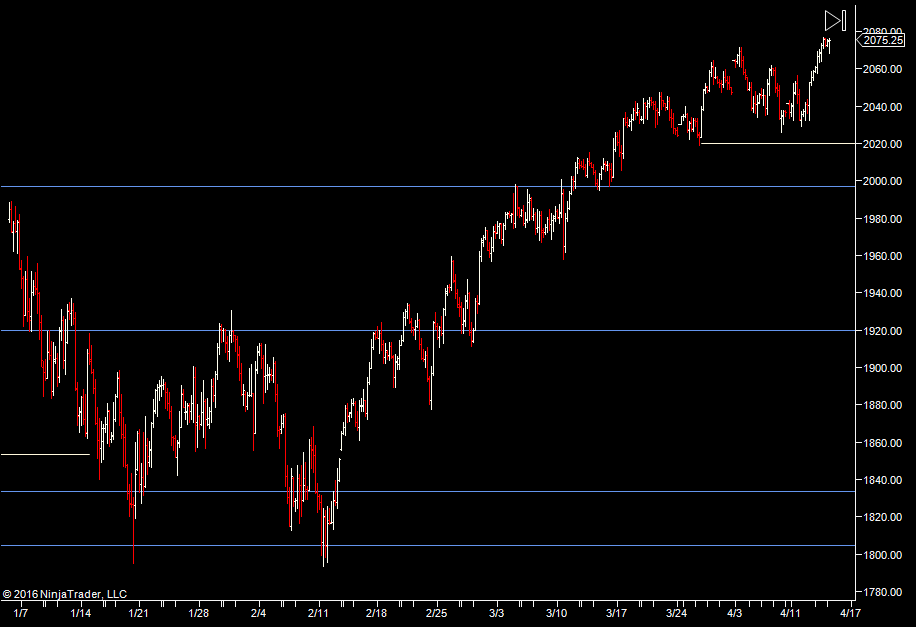Select the blue horizontal line at 2000

[300, 186]
